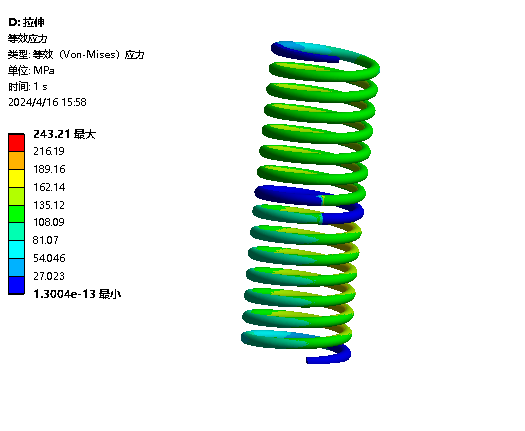This screenshot has height=431, width=525.
Task: Click the blue coil in the spring's middle
Action: (x=288, y=195)
